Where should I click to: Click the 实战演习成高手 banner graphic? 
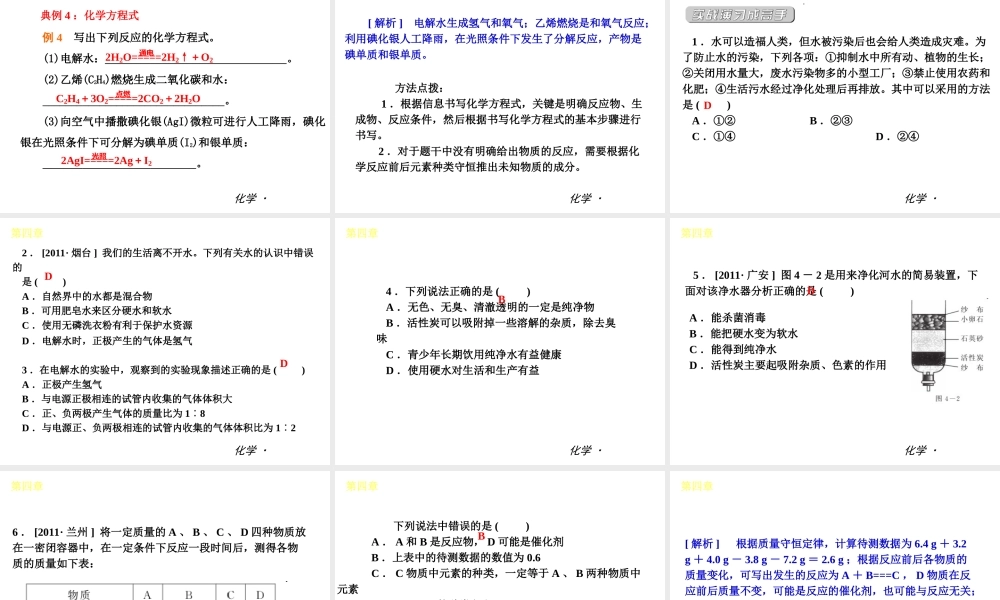(x=740, y=14)
